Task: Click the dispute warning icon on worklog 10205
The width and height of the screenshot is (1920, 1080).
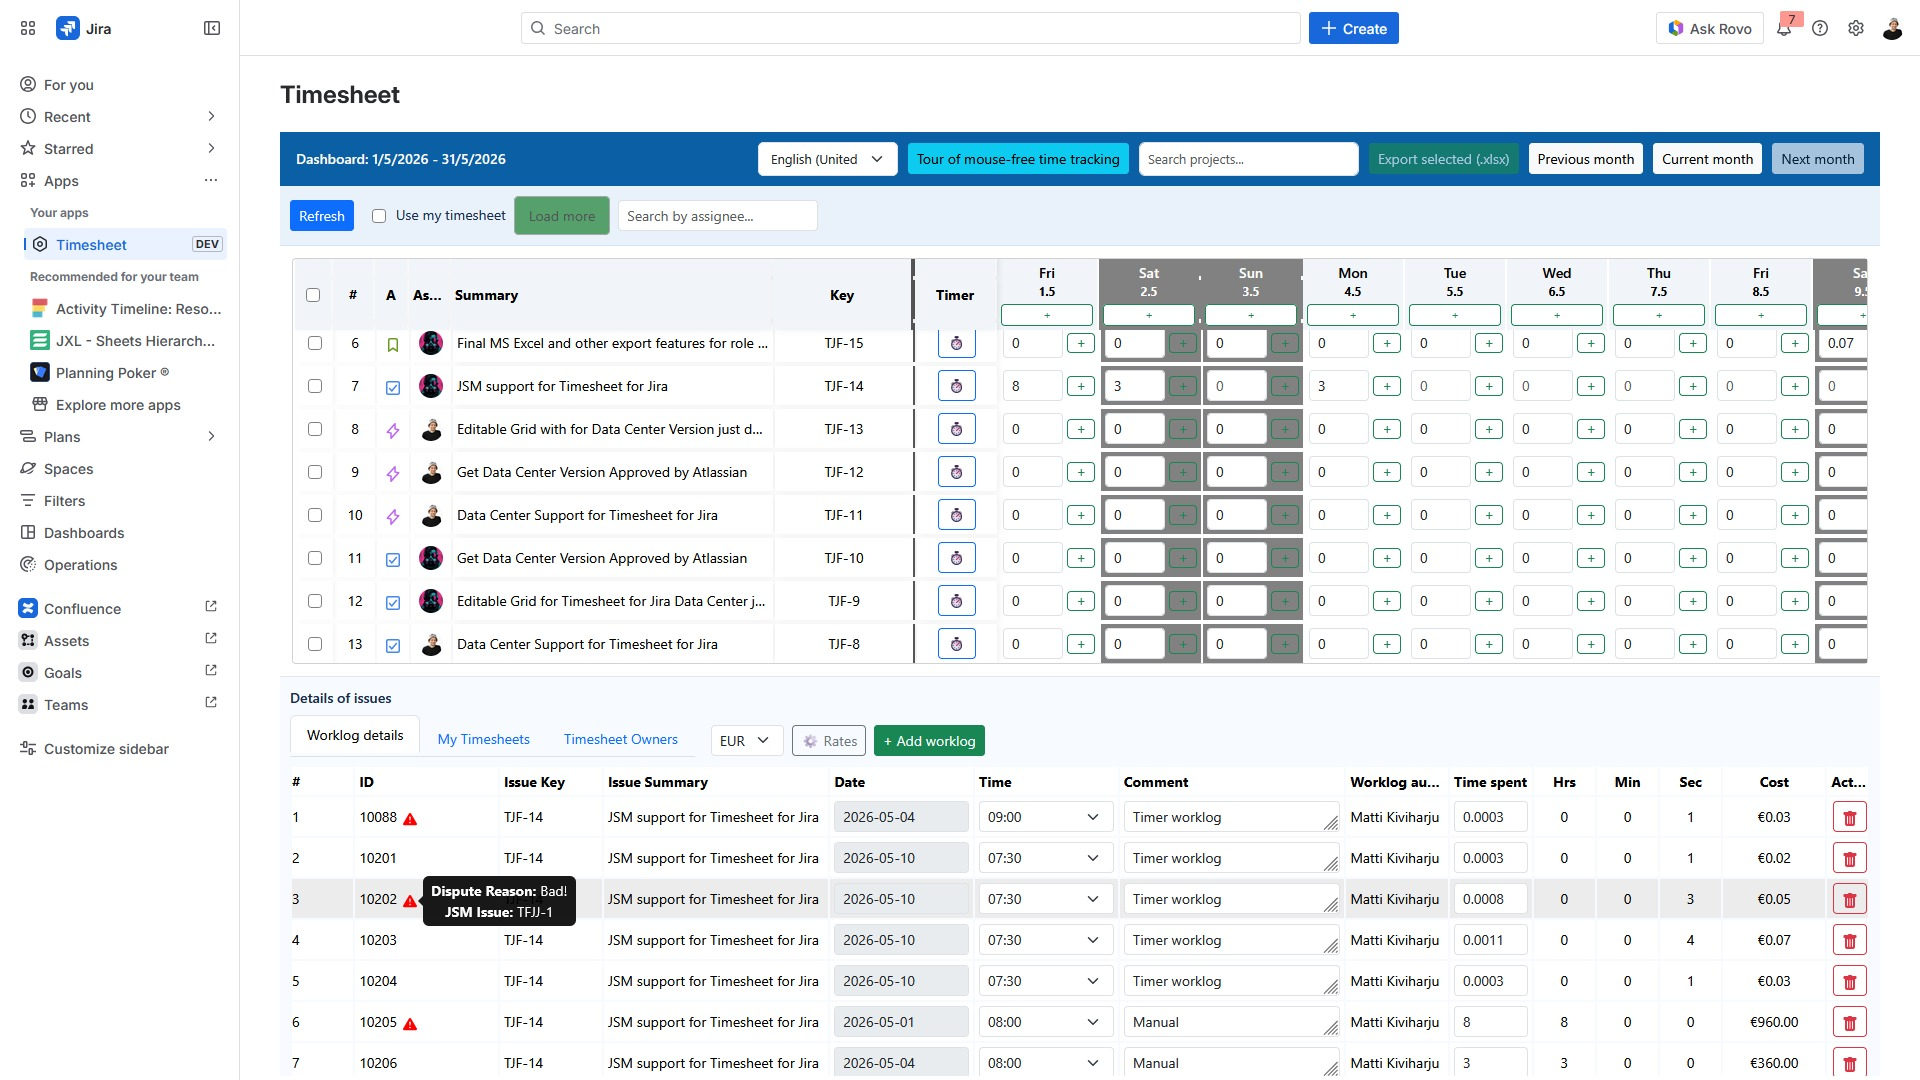Action: [410, 1024]
